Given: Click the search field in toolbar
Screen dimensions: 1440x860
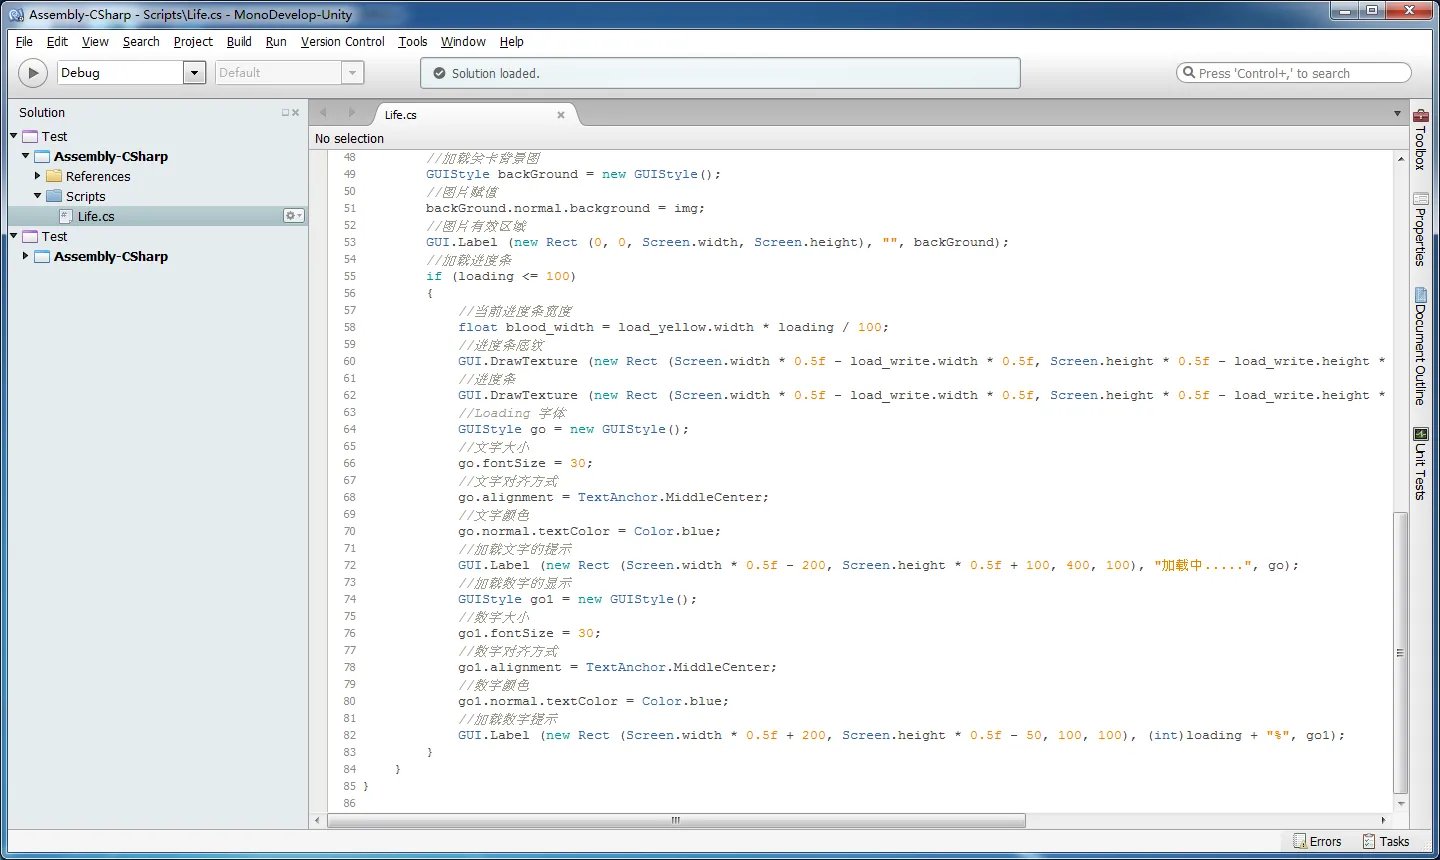Looking at the screenshot, I should (1294, 73).
